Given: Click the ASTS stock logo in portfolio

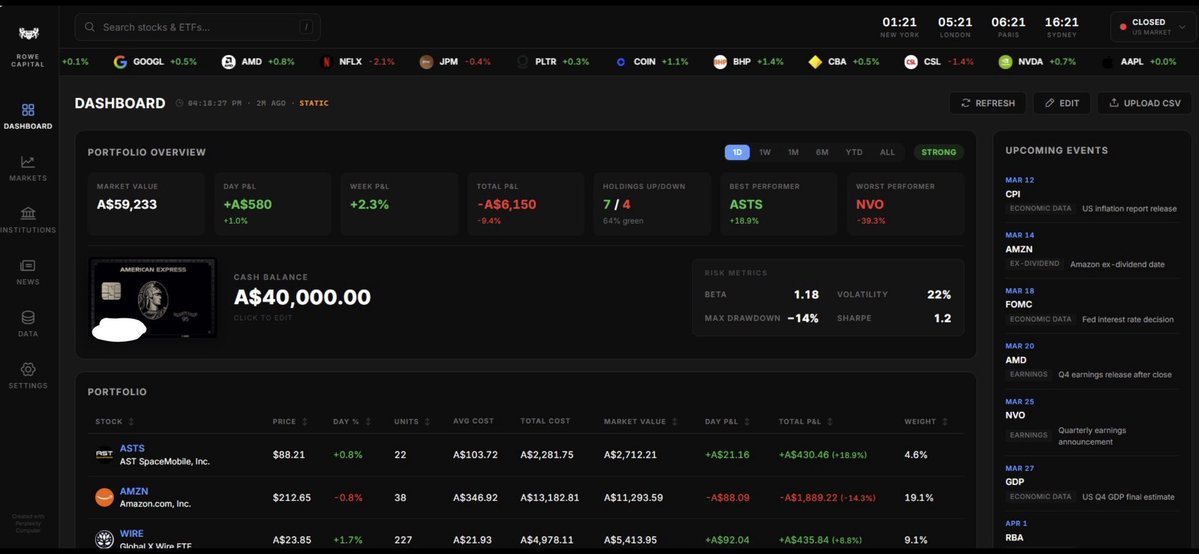Looking at the screenshot, I should click(x=104, y=455).
